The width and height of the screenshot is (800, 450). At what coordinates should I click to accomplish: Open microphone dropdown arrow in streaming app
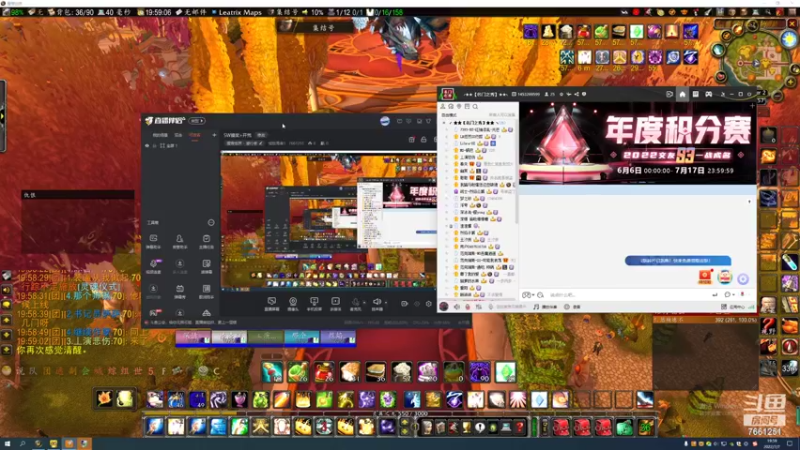click(x=364, y=302)
